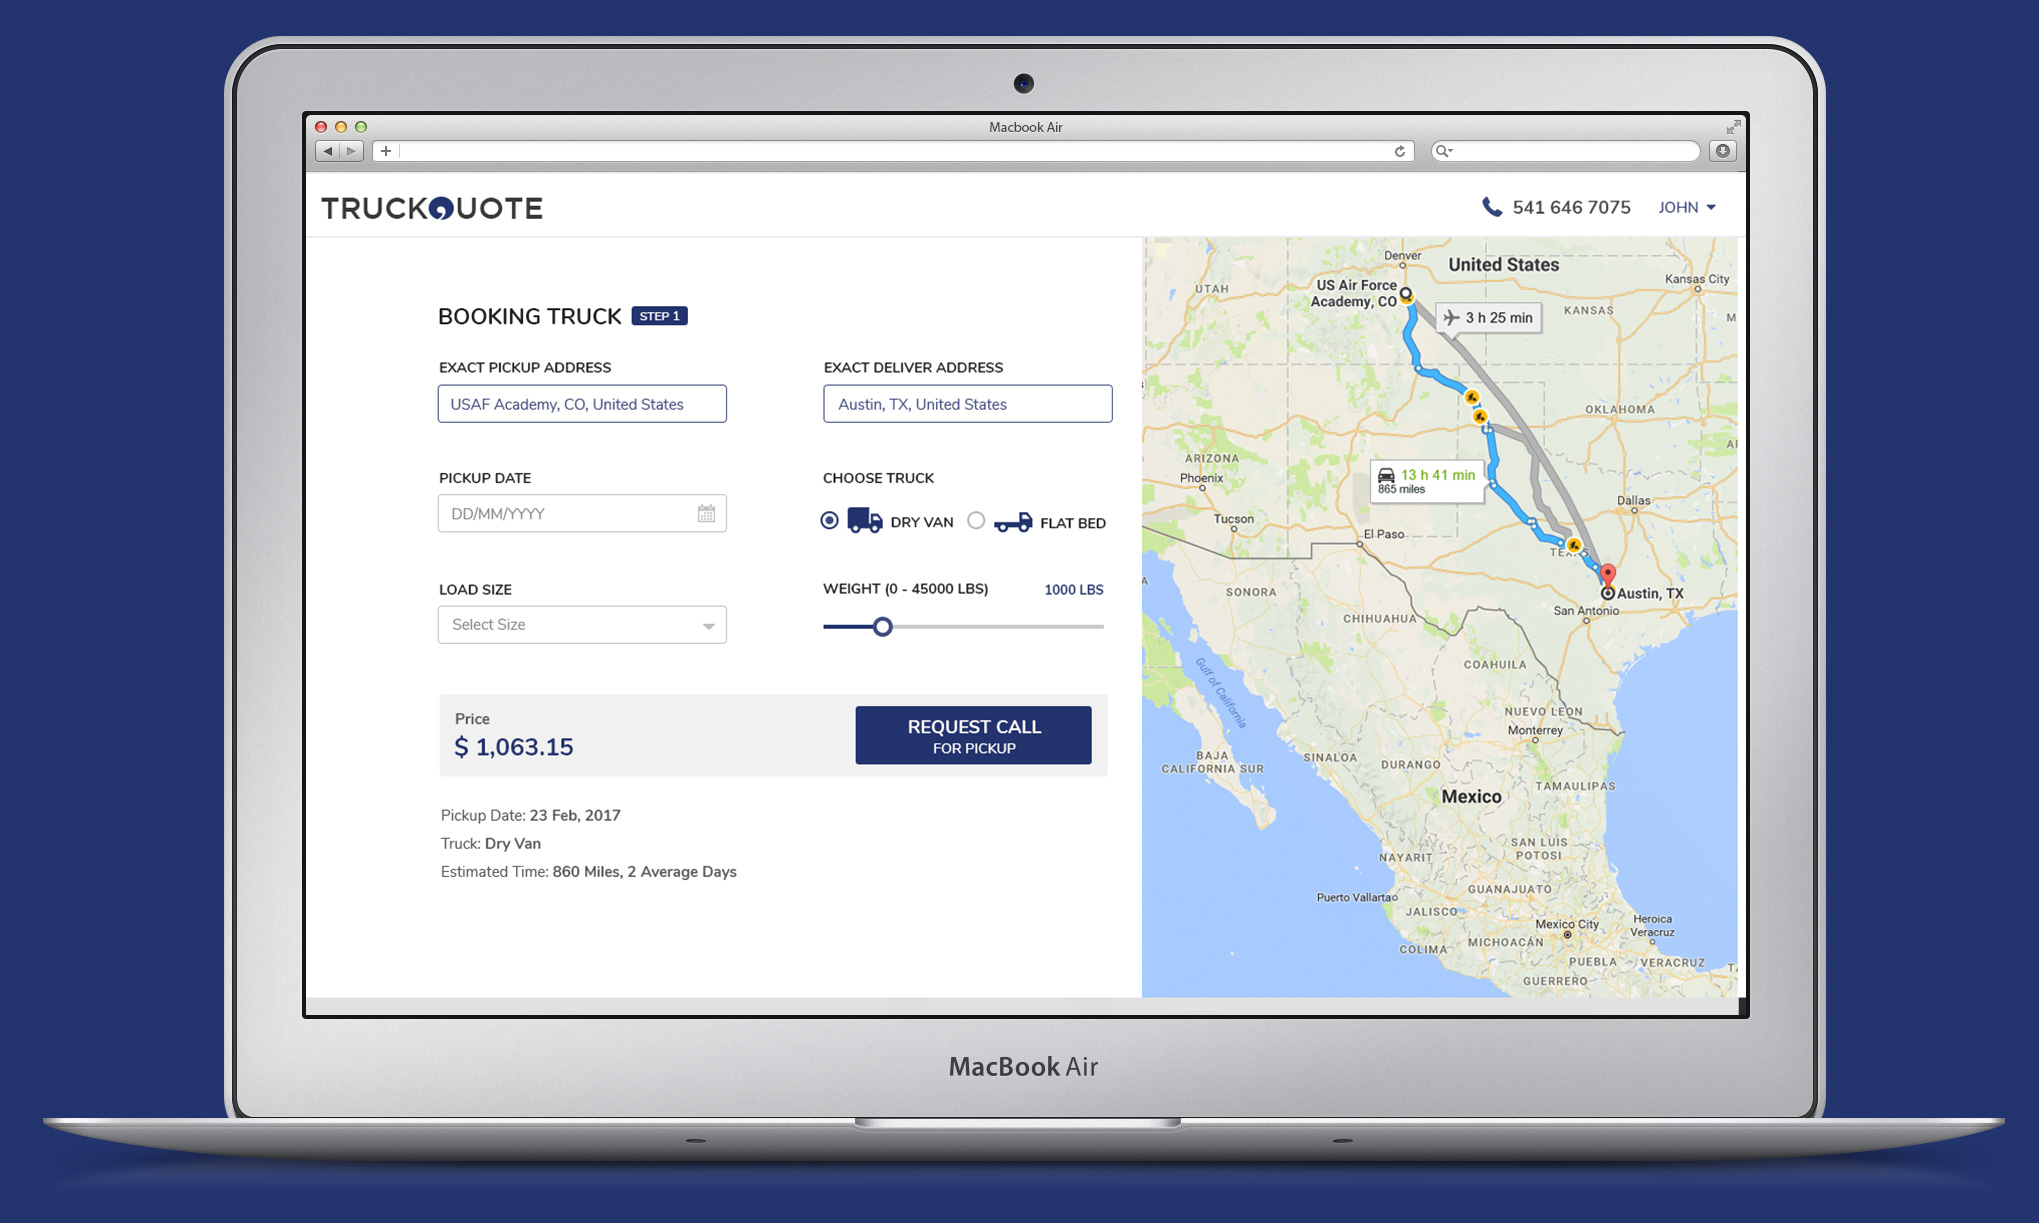The image size is (2039, 1223).
Task: Click the Exact Pickup Address field
Action: pos(582,404)
